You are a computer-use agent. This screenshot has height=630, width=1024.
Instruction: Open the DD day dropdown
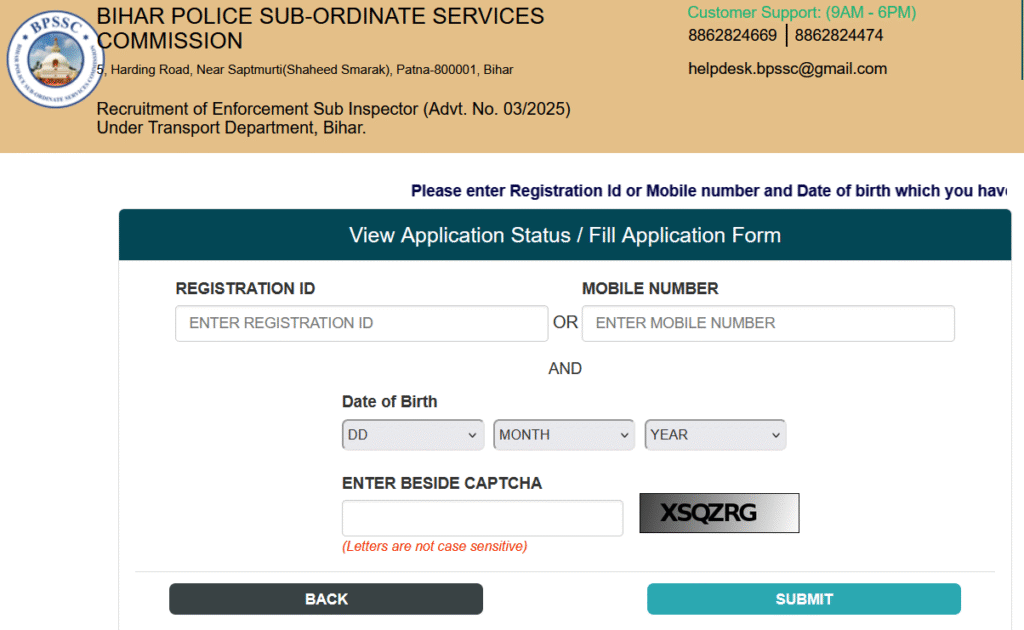click(413, 435)
